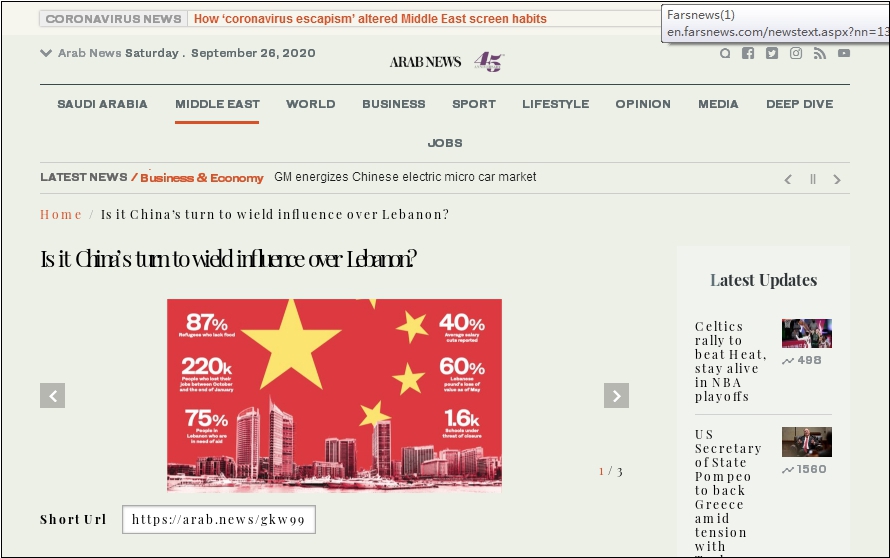Open the coronavirus escapism headline link

click(370, 19)
